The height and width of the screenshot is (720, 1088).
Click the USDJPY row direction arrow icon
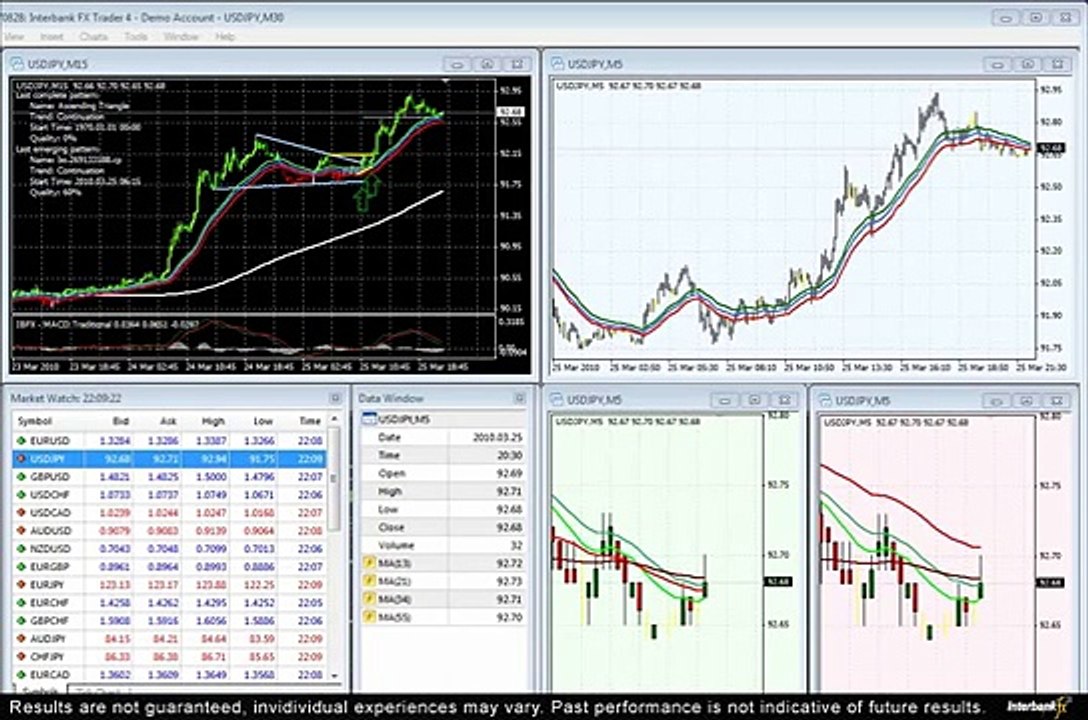22,458
